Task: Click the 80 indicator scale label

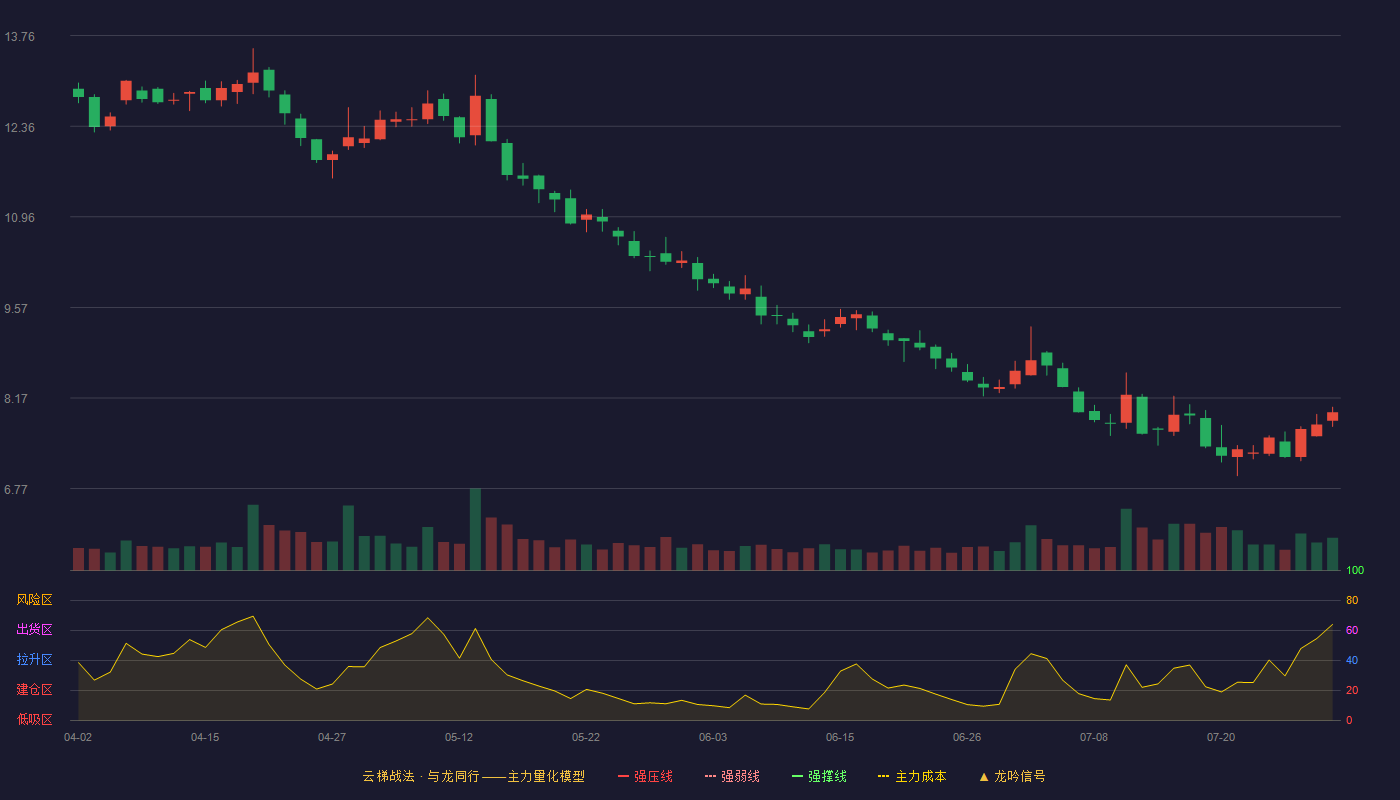Action: 1352,601
